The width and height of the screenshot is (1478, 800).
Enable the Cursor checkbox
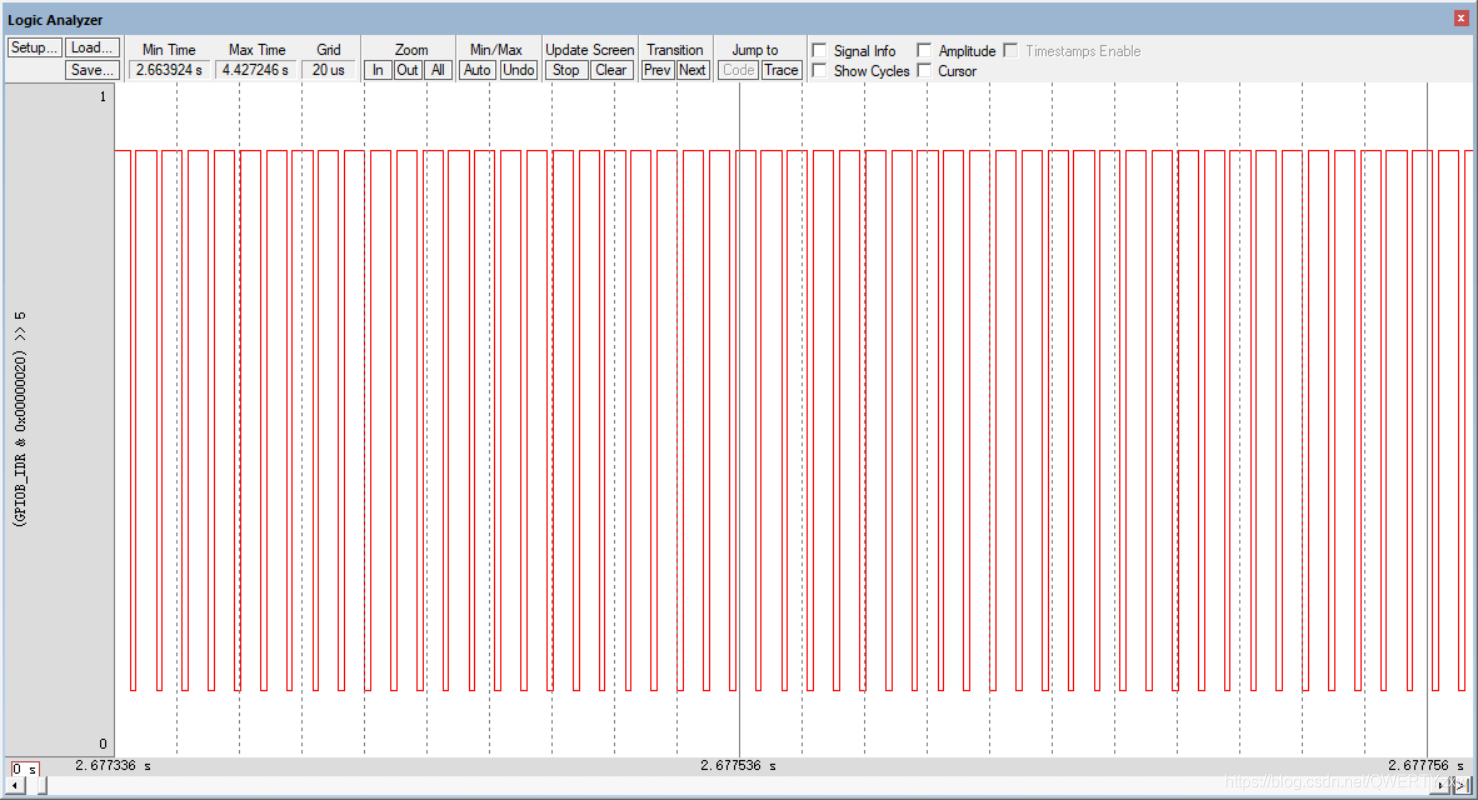(924, 71)
